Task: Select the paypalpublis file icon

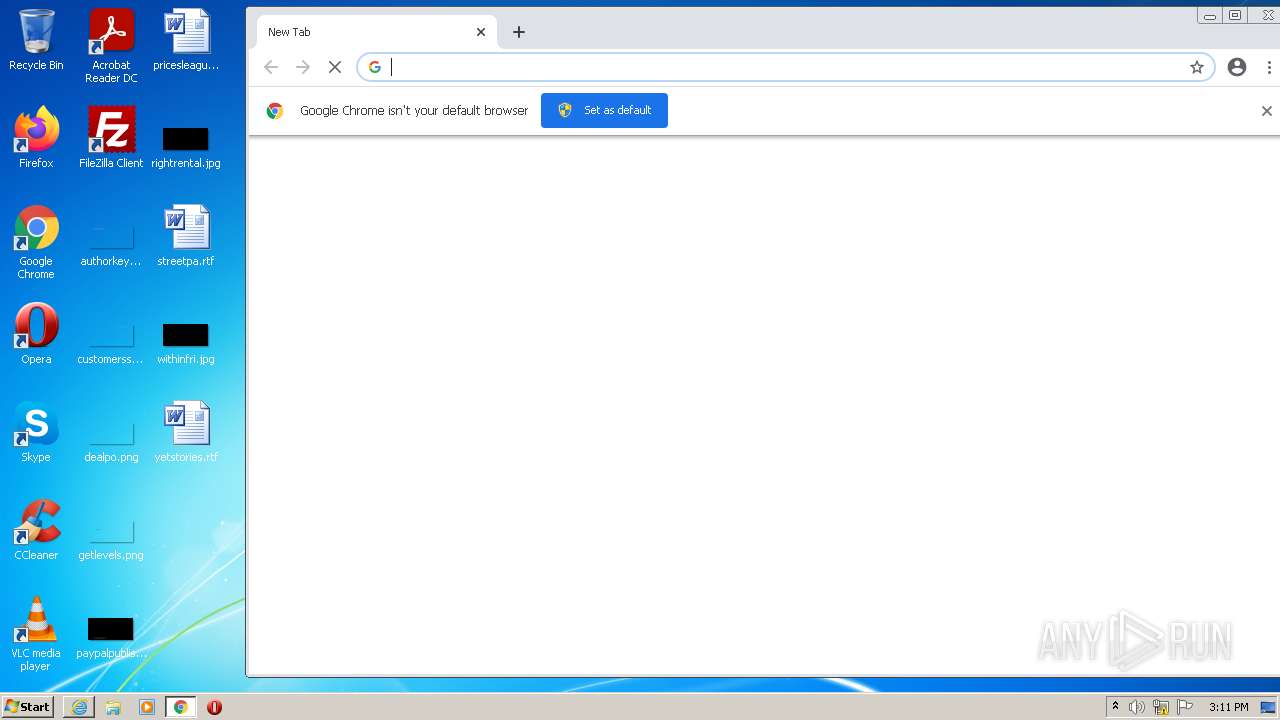Action: pyautogui.click(x=111, y=637)
